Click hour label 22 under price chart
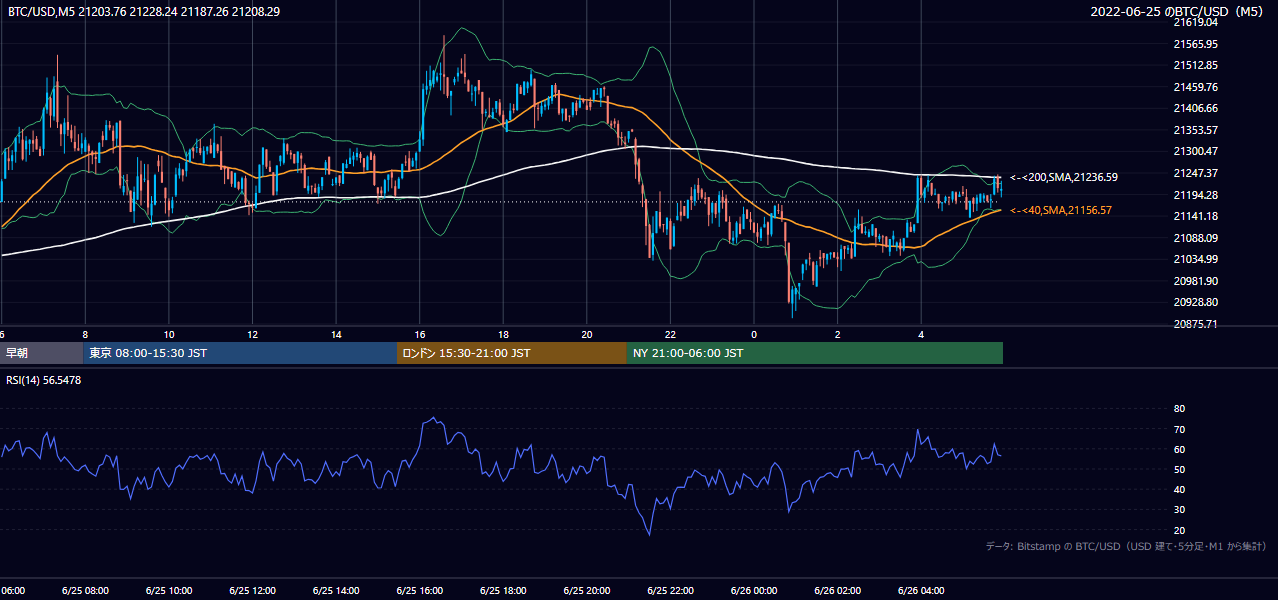Viewport: 1278px width, 600px height. tap(670, 335)
